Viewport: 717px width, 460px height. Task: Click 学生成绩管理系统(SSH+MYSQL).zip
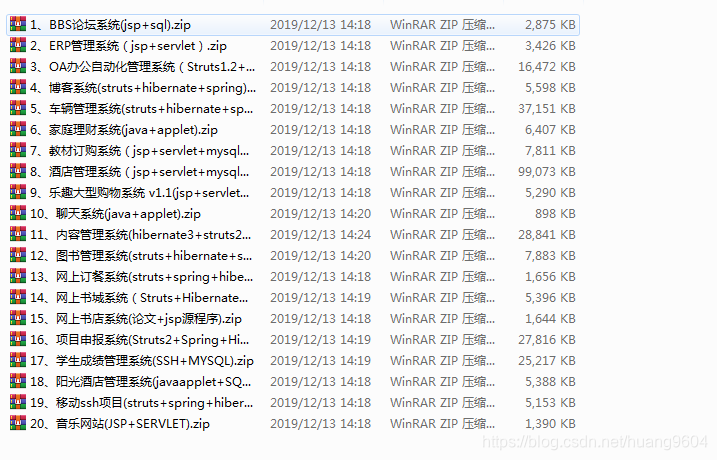pos(142,361)
